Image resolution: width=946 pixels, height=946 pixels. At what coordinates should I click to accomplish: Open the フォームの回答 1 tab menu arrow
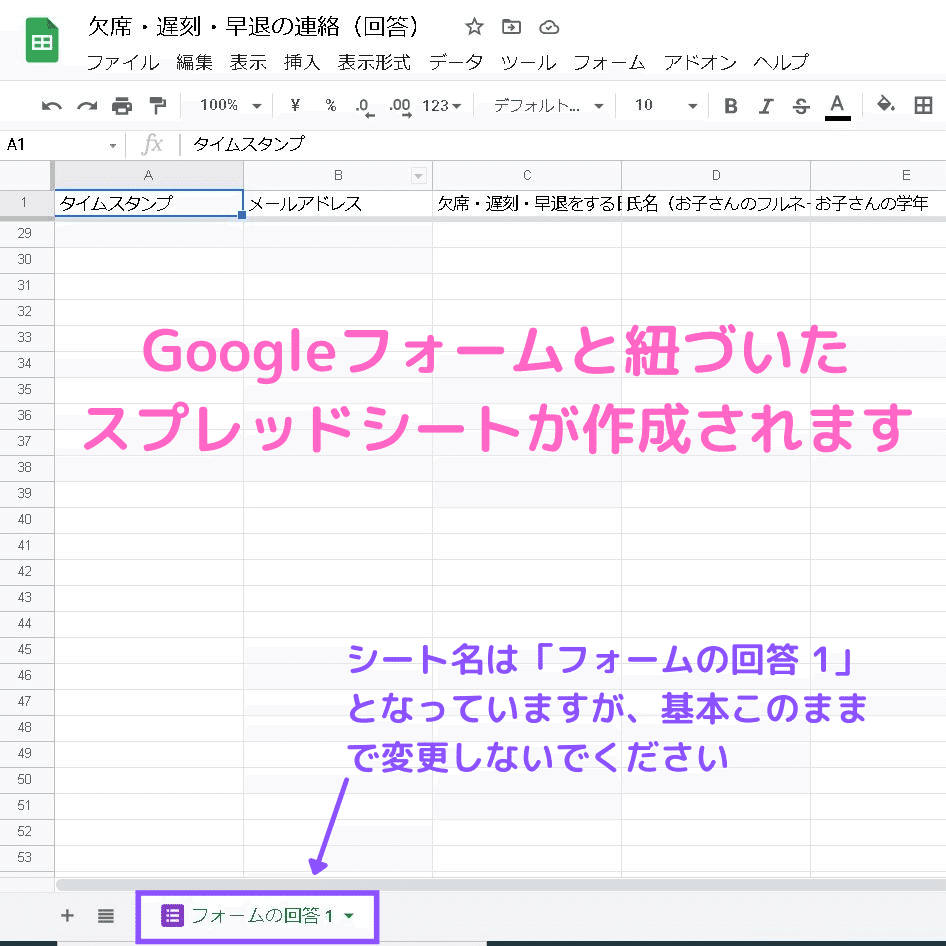(x=349, y=916)
